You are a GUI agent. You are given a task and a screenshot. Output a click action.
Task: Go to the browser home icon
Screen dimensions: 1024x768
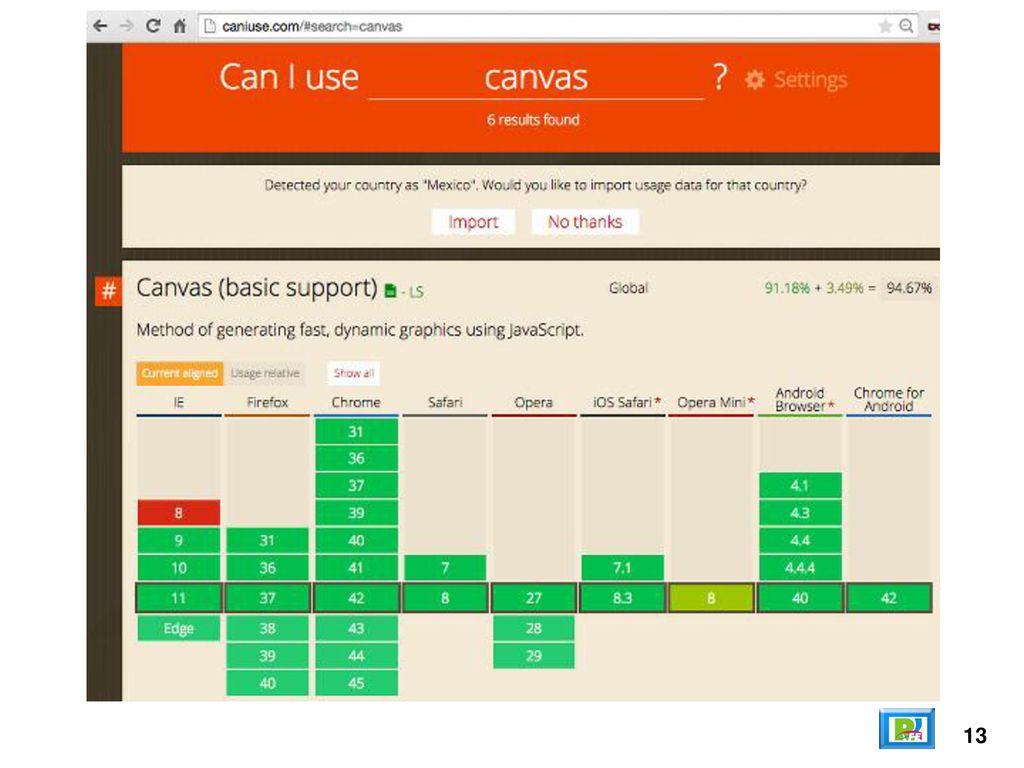pyautogui.click(x=180, y=26)
